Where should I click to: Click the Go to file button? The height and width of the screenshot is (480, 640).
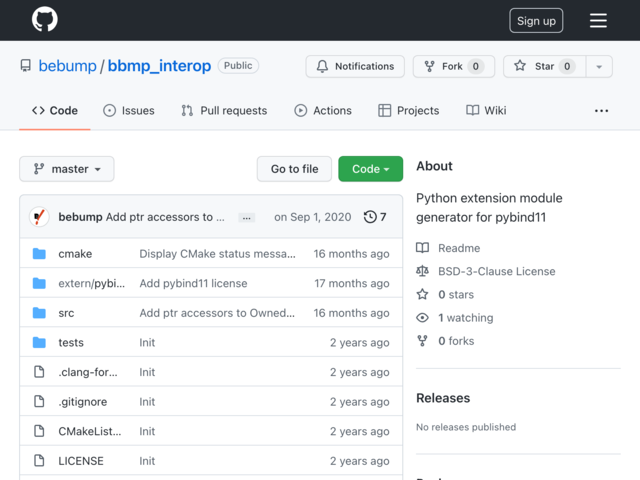point(294,169)
